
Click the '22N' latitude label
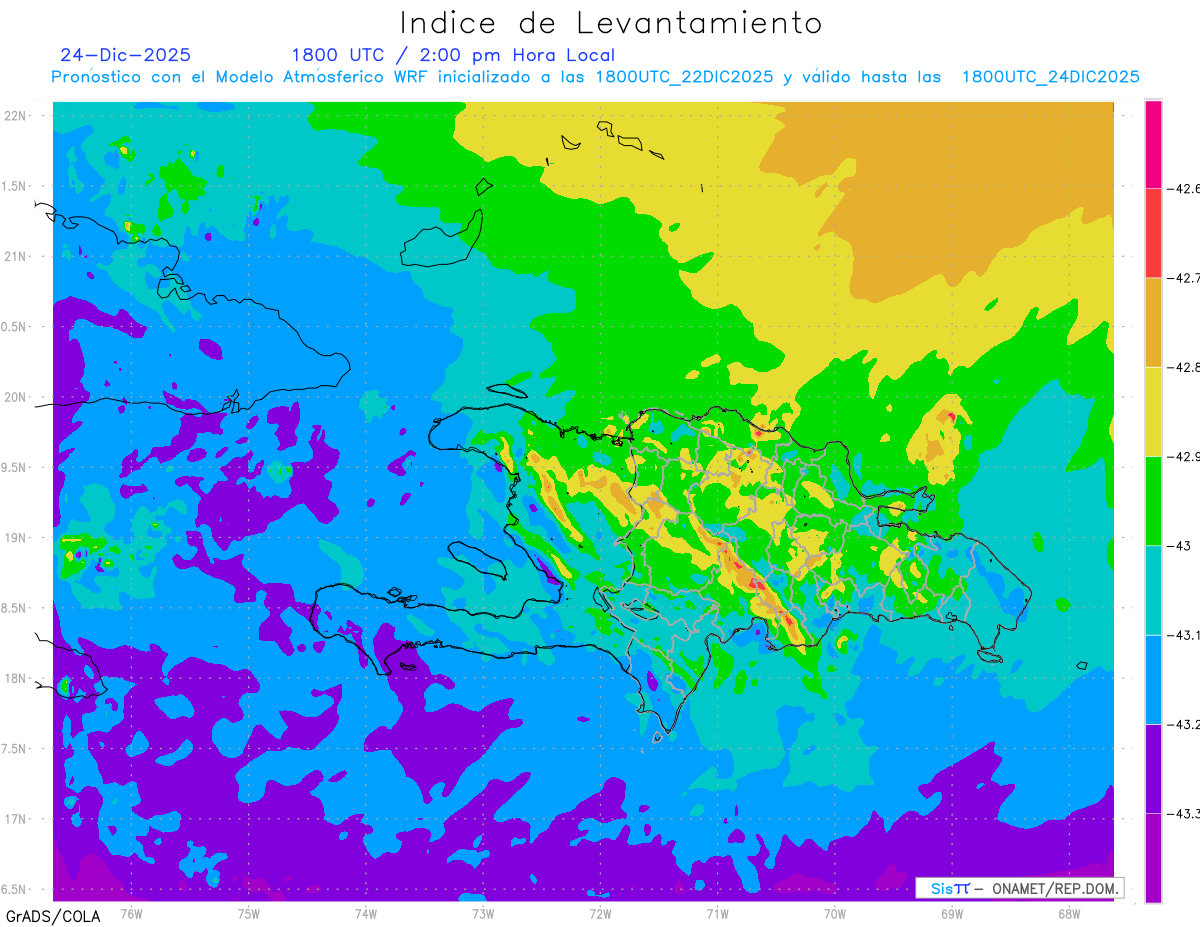(x=15, y=116)
